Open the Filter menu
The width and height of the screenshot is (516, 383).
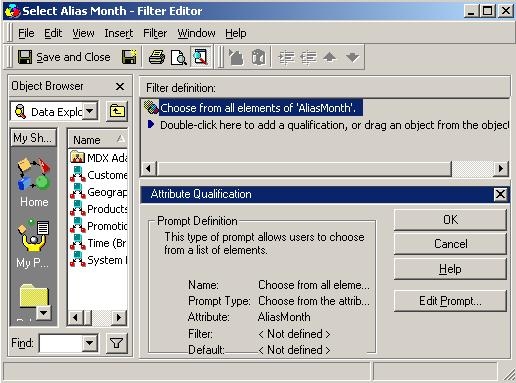tap(155, 33)
